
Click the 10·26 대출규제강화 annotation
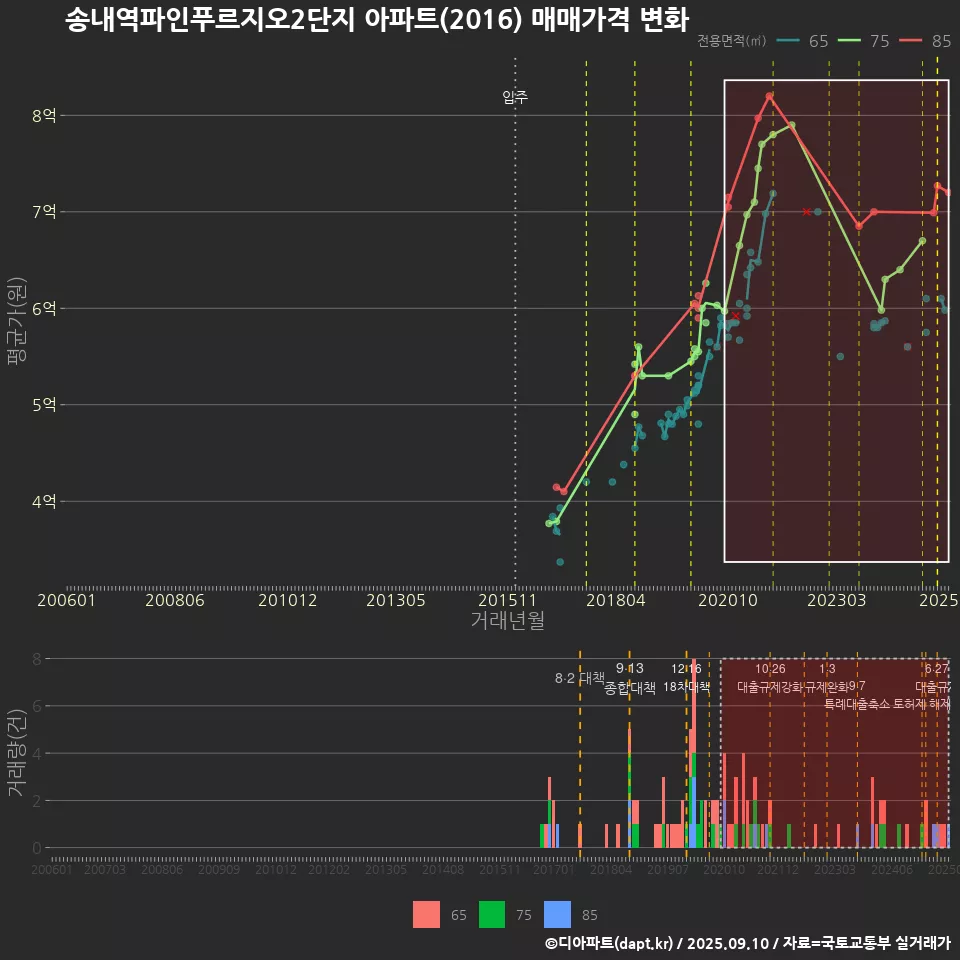(770, 678)
